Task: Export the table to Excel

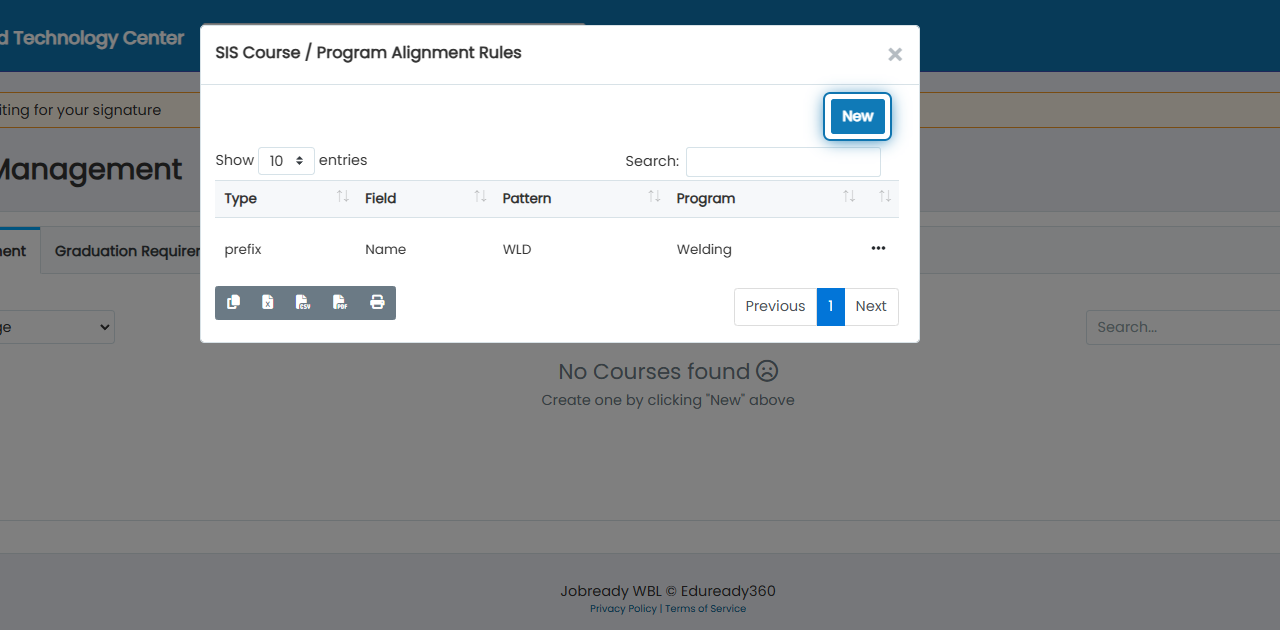Action: [x=268, y=303]
